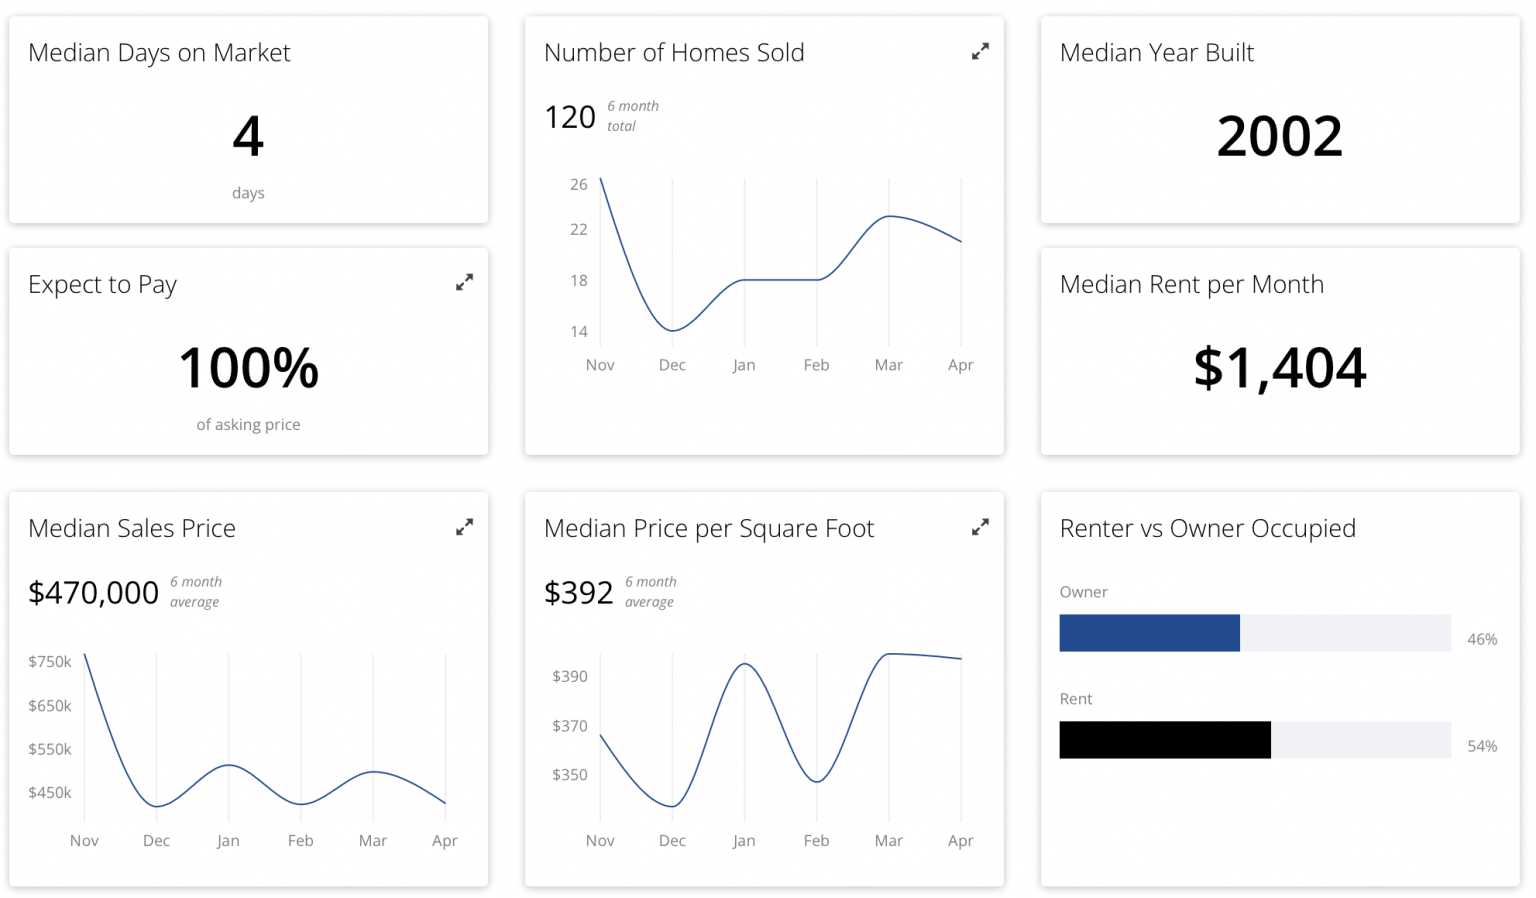The height and width of the screenshot is (898, 1536).
Task: Click the $470,000 six month average value
Action: point(93,593)
